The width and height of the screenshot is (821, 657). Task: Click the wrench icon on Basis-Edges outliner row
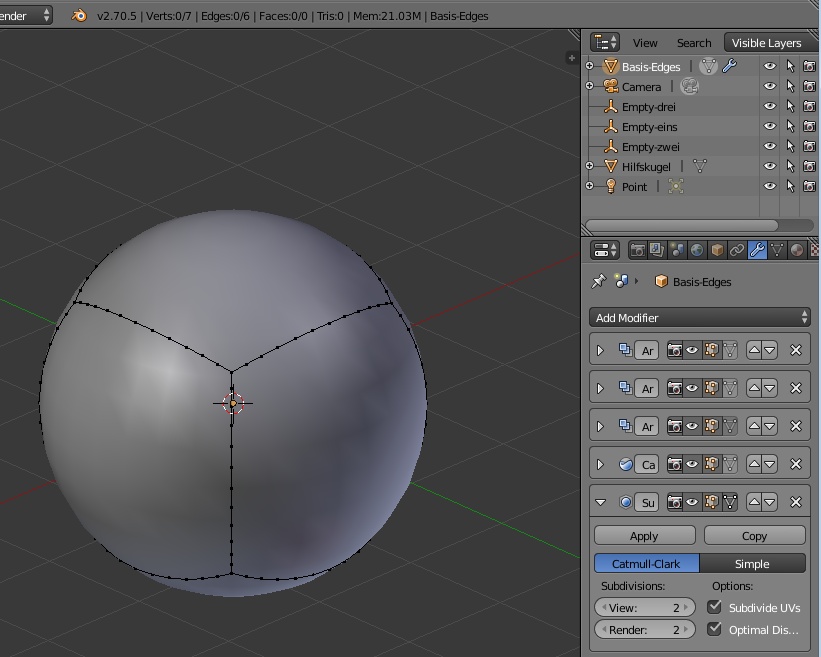coord(730,67)
